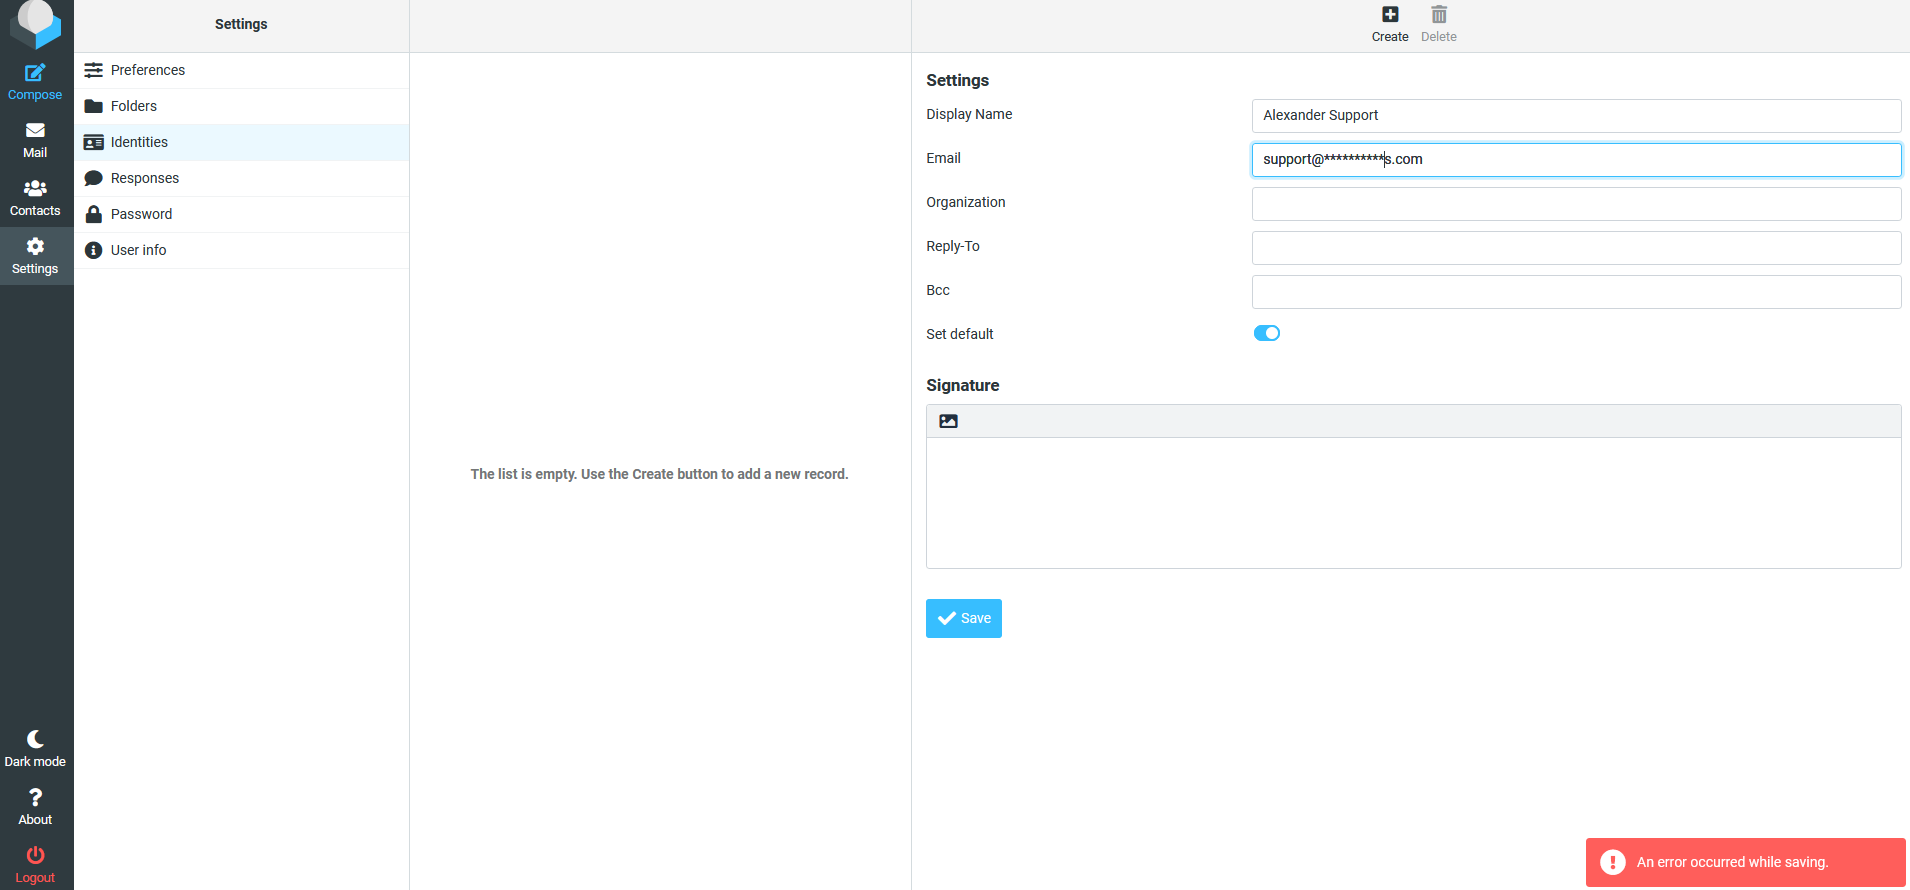Select the Identities menu item

139,142
